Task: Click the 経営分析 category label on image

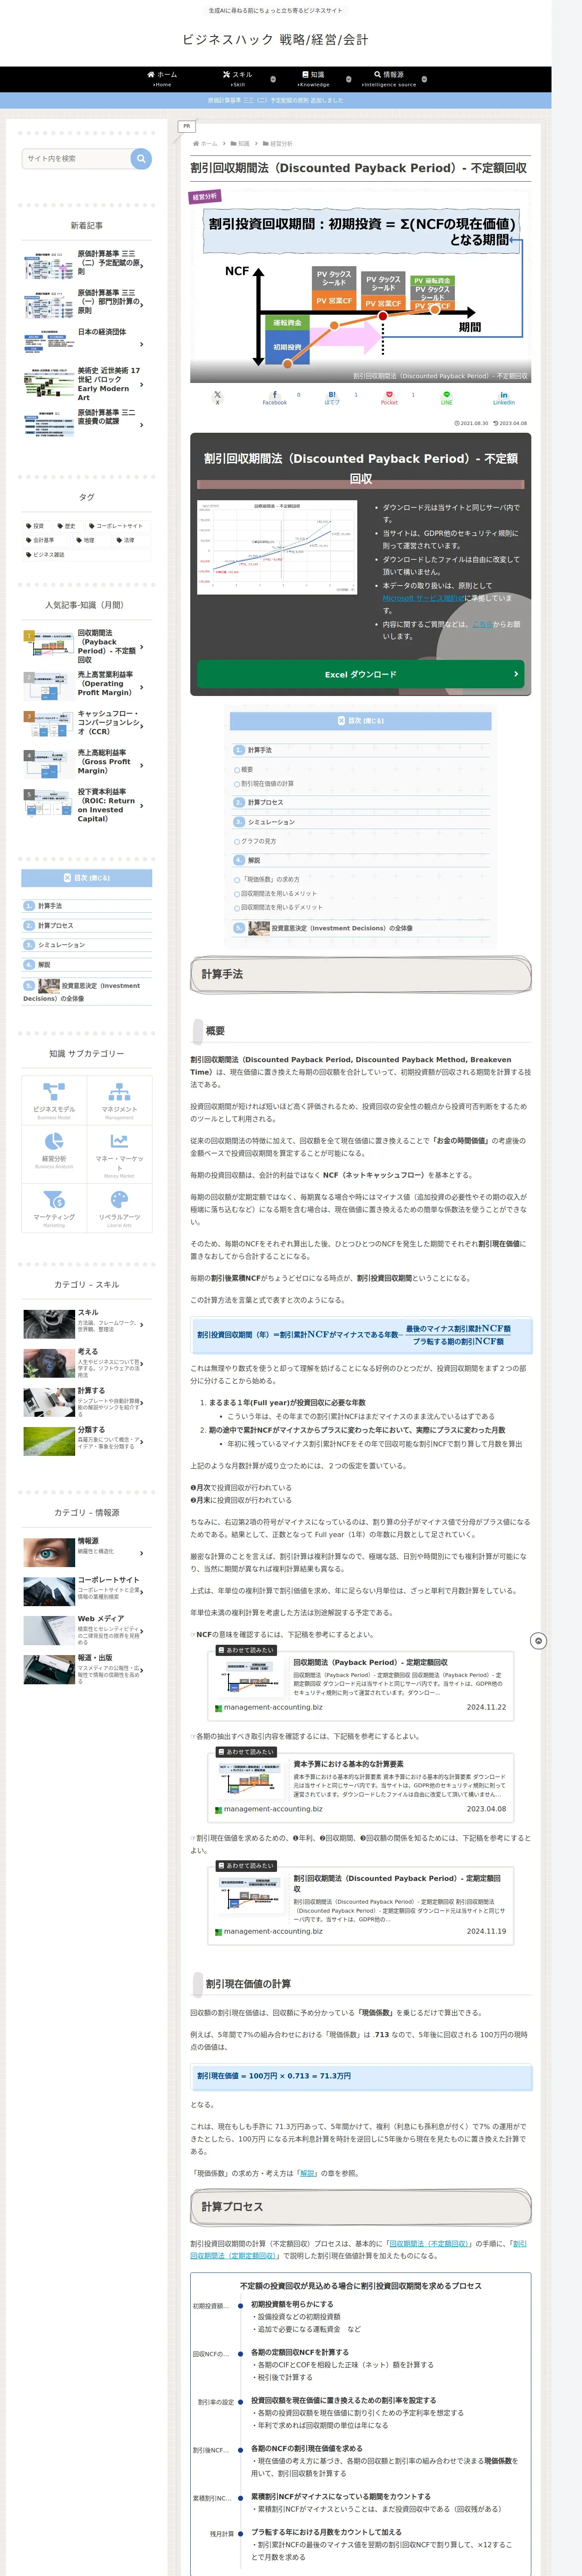Action: tap(205, 197)
